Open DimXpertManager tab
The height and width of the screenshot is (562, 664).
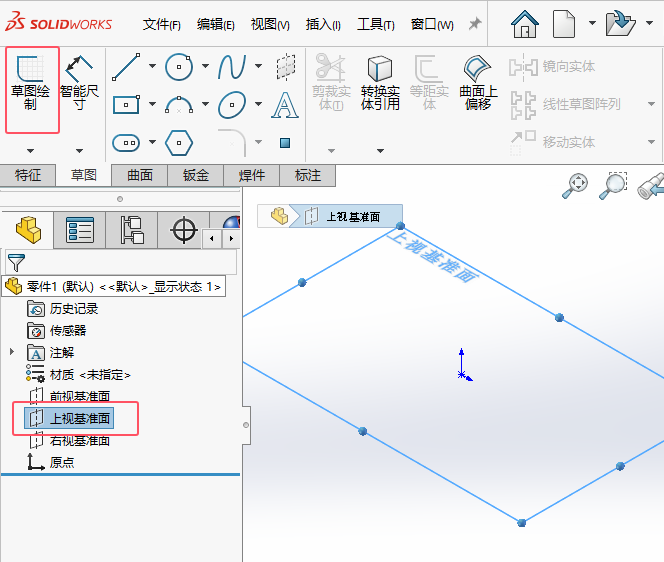click(x=184, y=230)
